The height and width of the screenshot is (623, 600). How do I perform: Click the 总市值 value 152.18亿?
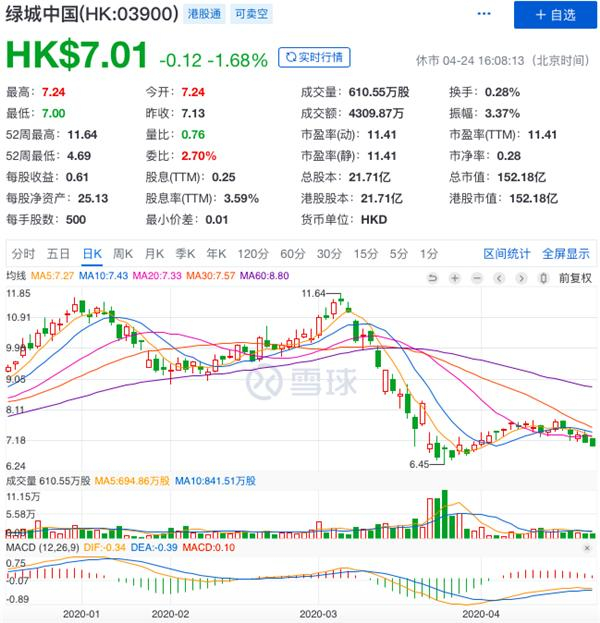click(x=522, y=177)
